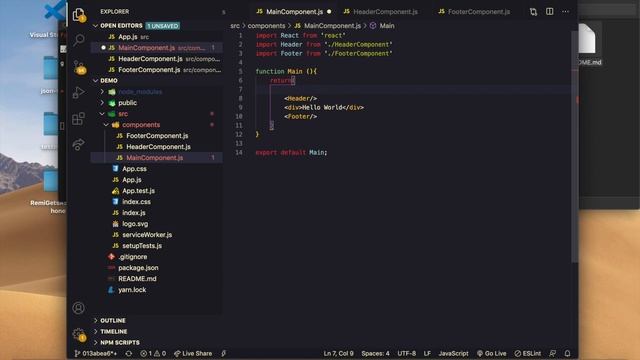The image size is (640, 360).
Task: Click Main symbol in breadcrumb
Action: (387, 26)
